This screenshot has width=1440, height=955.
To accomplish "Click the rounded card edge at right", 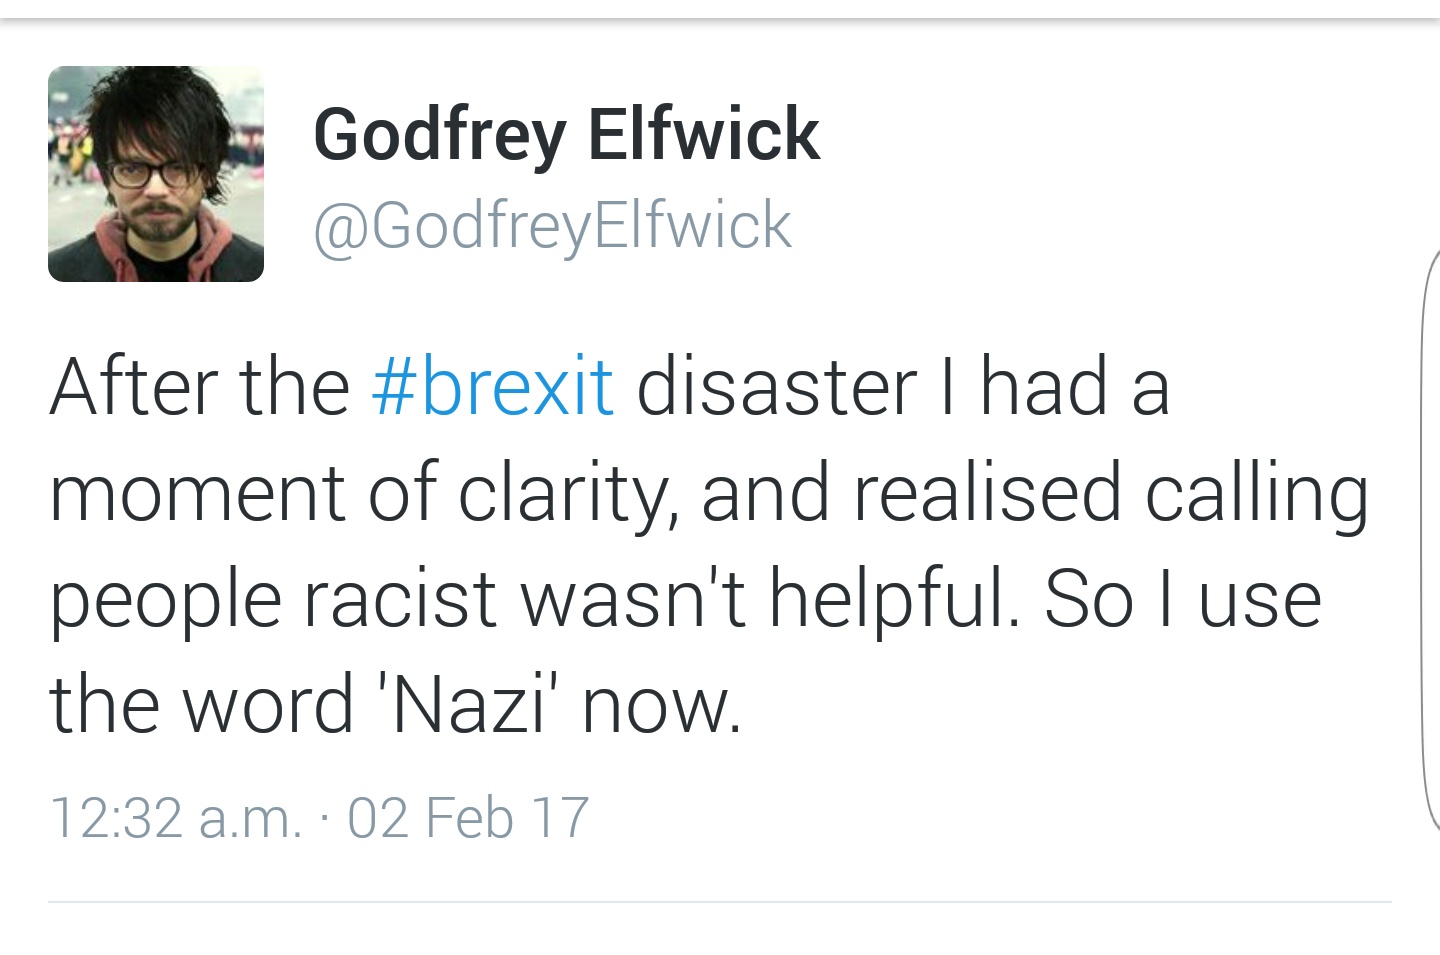I will click(x=1430, y=540).
